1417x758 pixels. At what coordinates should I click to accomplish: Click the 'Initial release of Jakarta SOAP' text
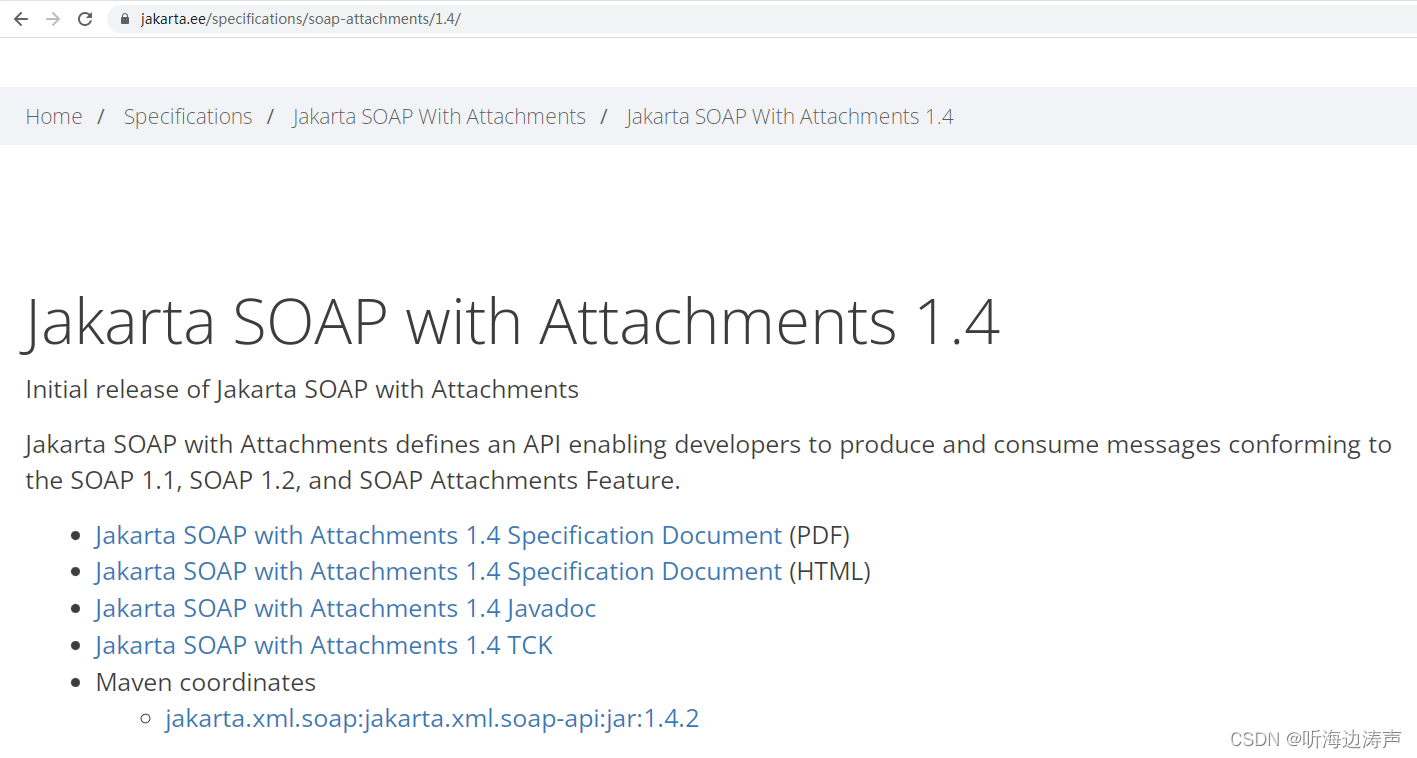pyautogui.click(x=302, y=389)
